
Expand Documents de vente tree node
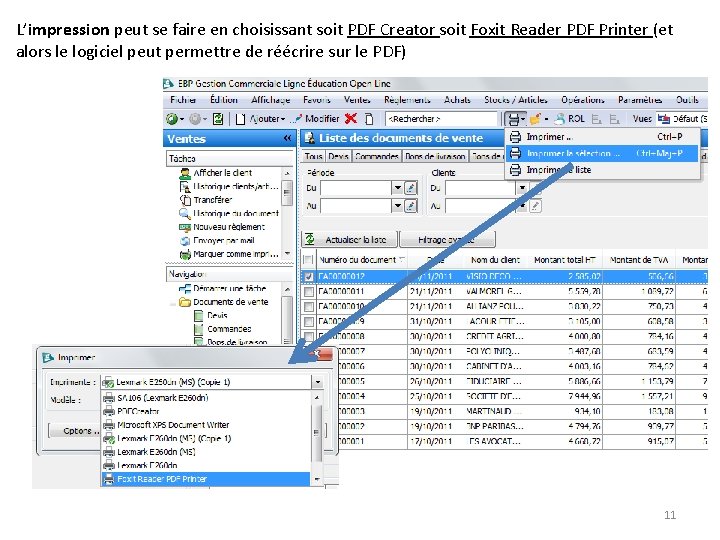point(173,303)
